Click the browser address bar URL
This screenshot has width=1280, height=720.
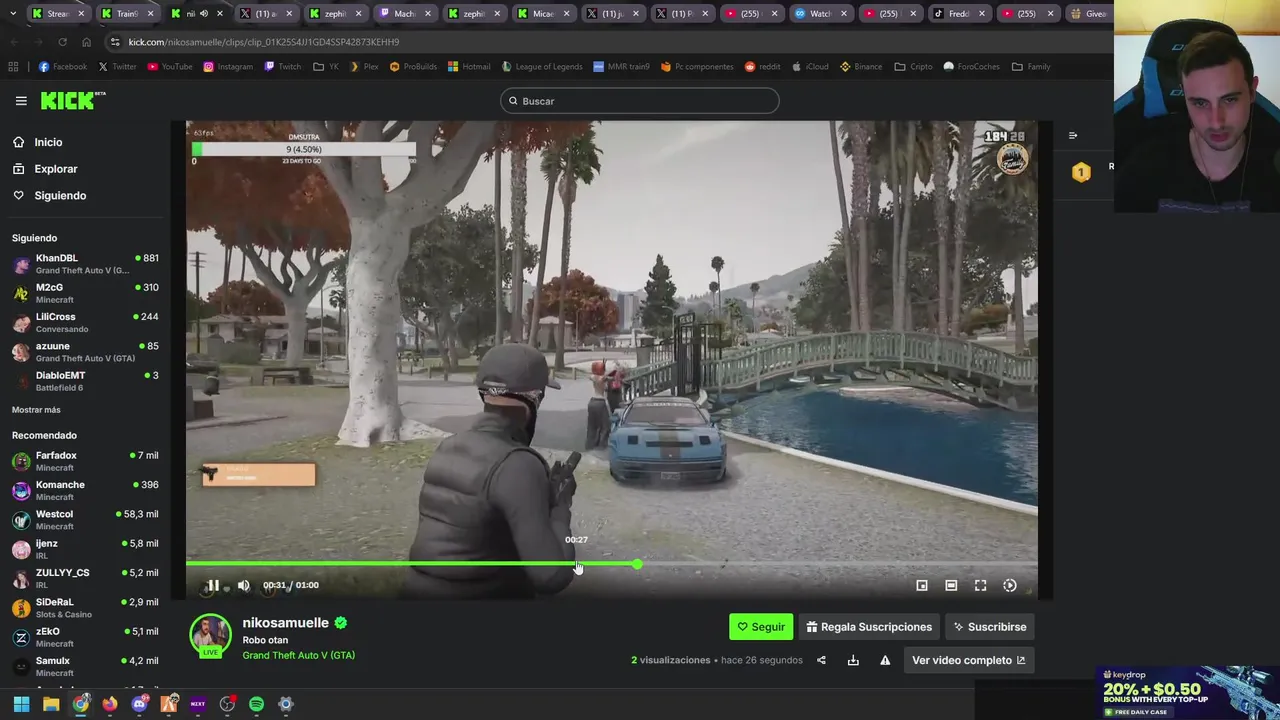[x=264, y=42]
